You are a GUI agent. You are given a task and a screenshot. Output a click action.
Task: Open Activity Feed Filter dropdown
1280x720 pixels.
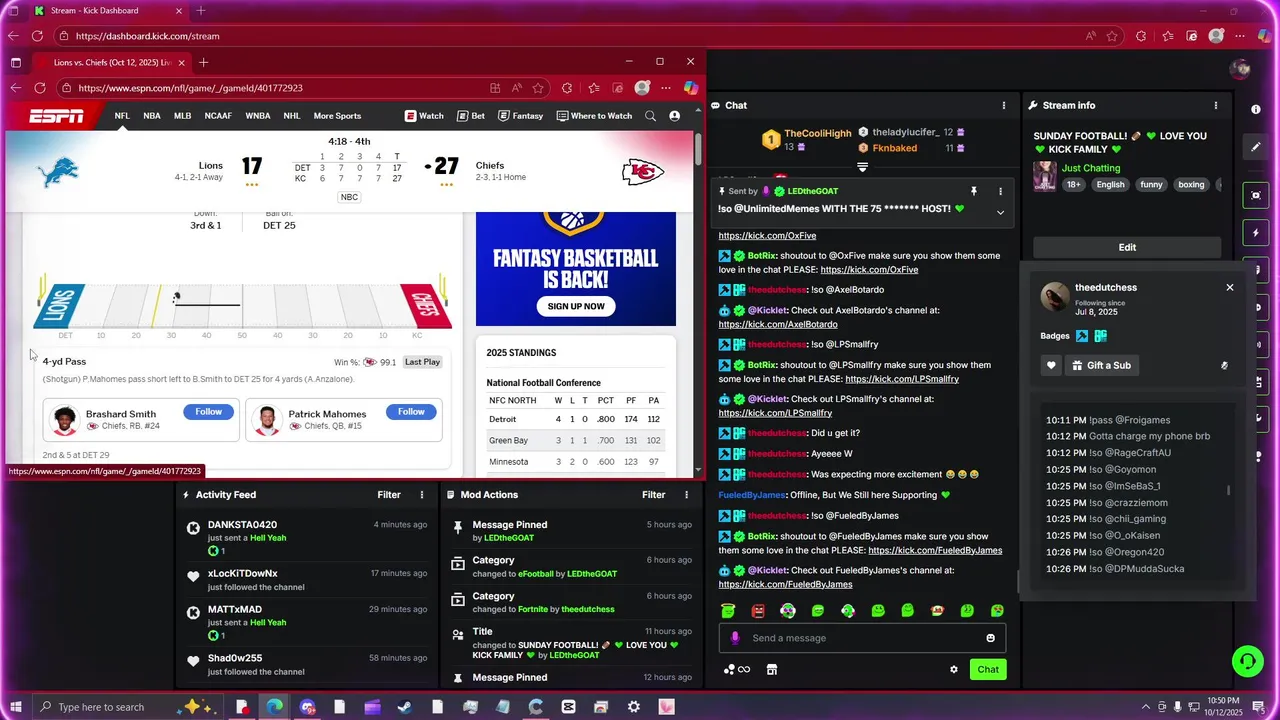point(389,495)
